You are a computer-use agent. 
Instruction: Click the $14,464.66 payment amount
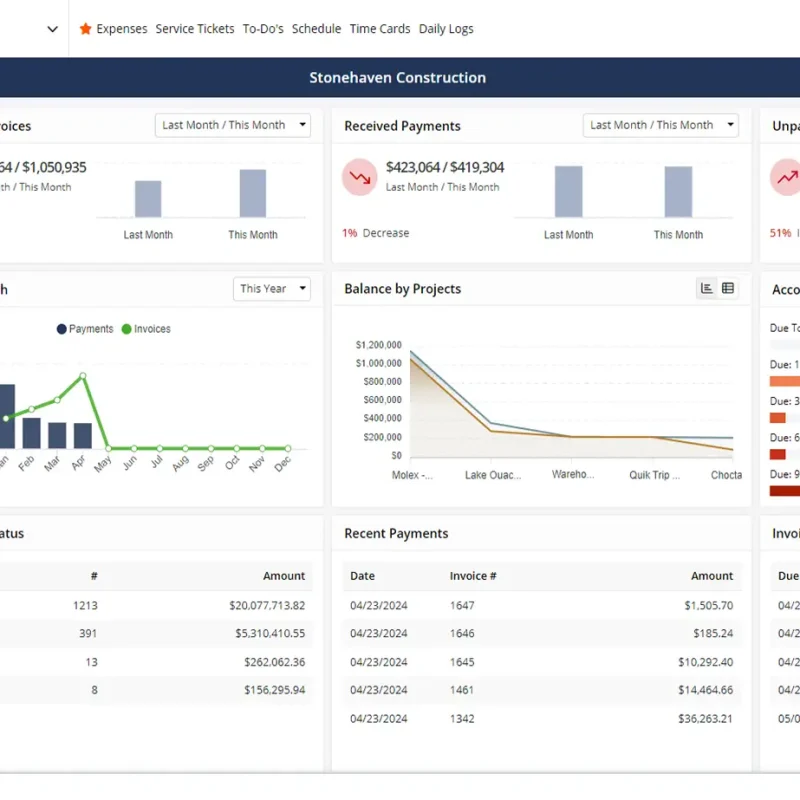(x=706, y=690)
